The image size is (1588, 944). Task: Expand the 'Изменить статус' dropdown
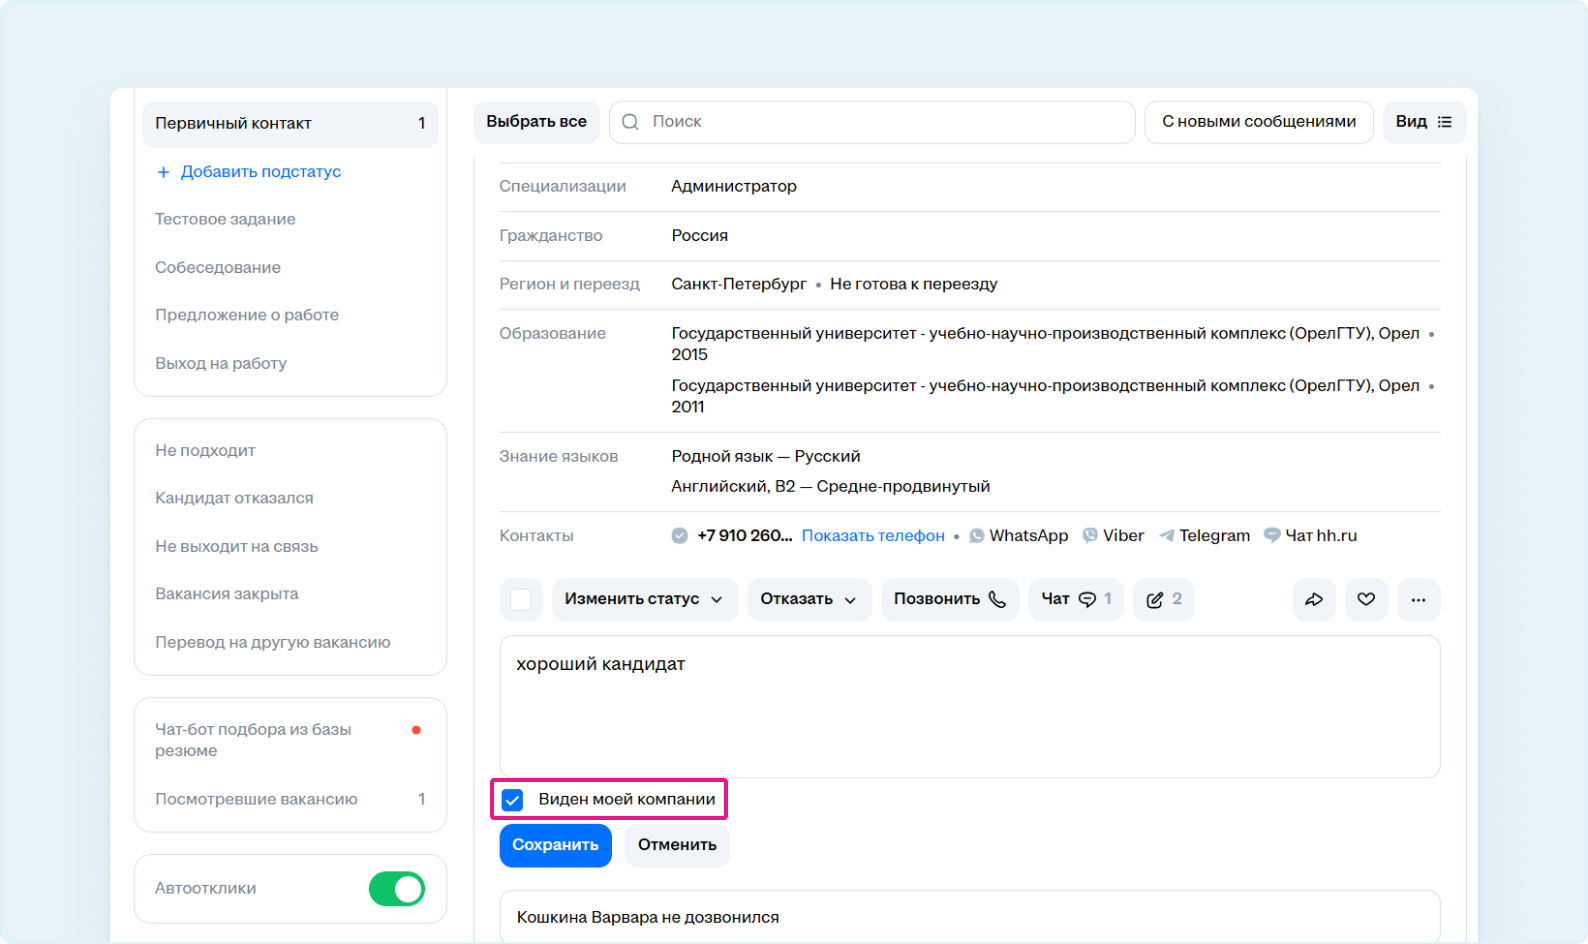click(644, 600)
